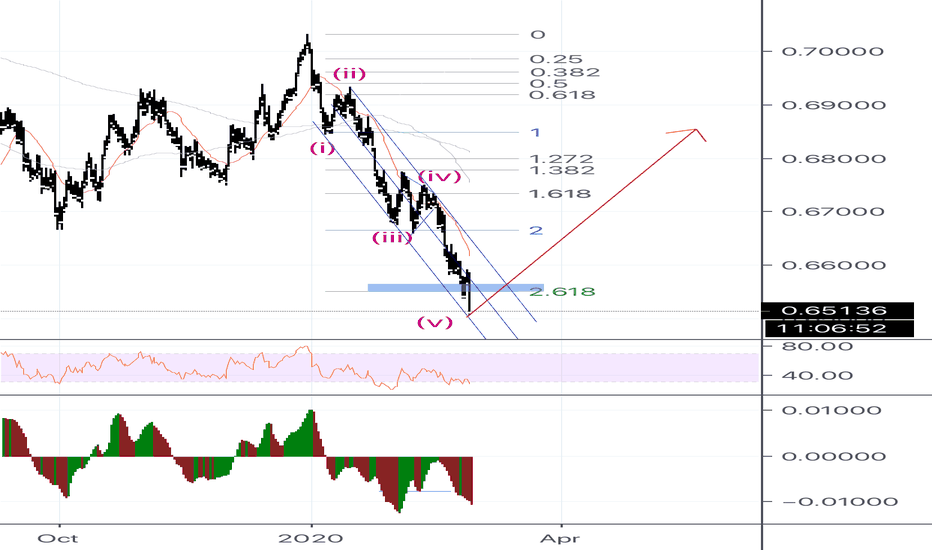Image resolution: width=932 pixels, height=550 pixels.
Task: Click the oscillator 0.01000 axis label
Action: click(x=831, y=410)
